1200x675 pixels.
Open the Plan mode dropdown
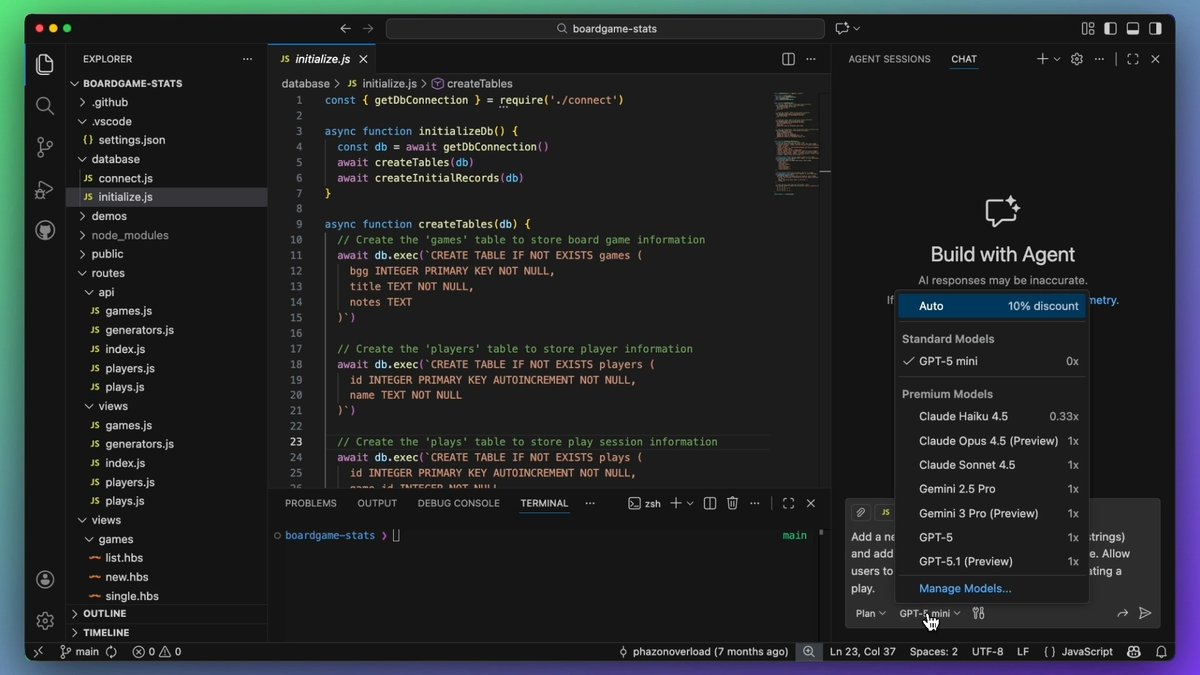click(870, 613)
